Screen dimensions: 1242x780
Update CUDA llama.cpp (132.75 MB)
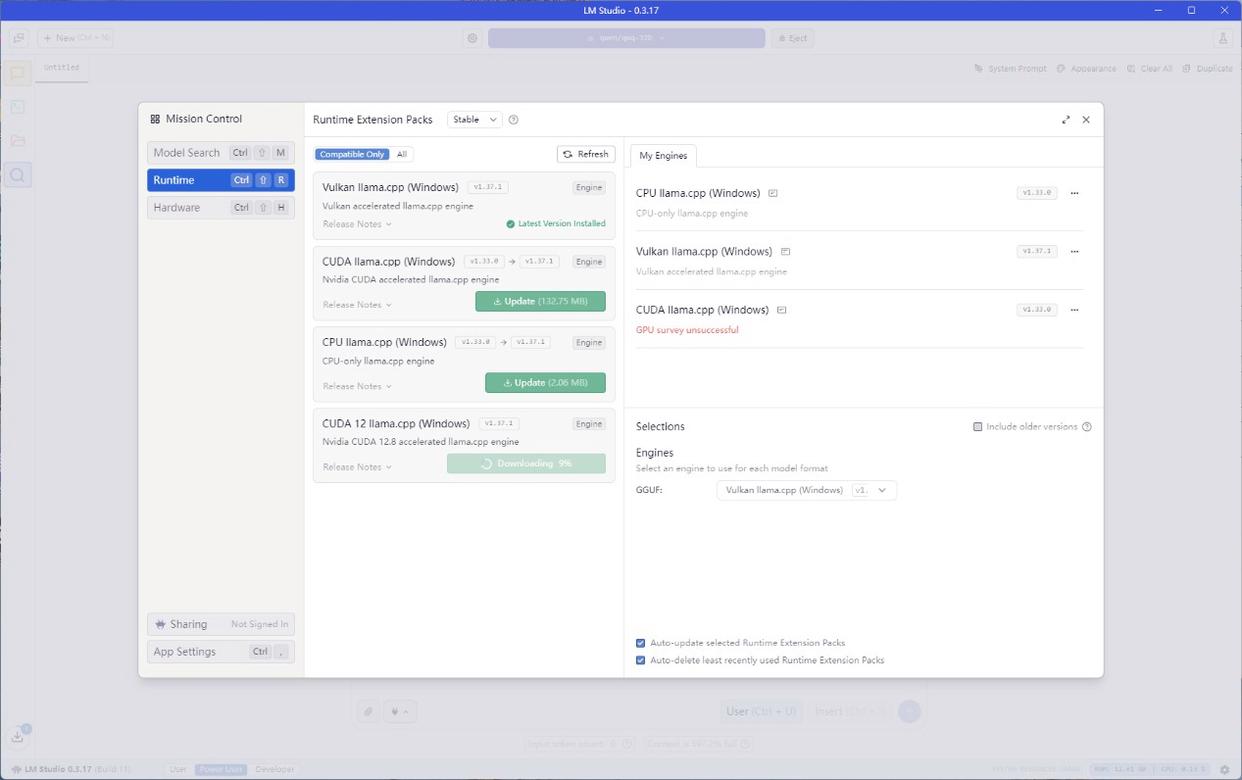pos(540,301)
